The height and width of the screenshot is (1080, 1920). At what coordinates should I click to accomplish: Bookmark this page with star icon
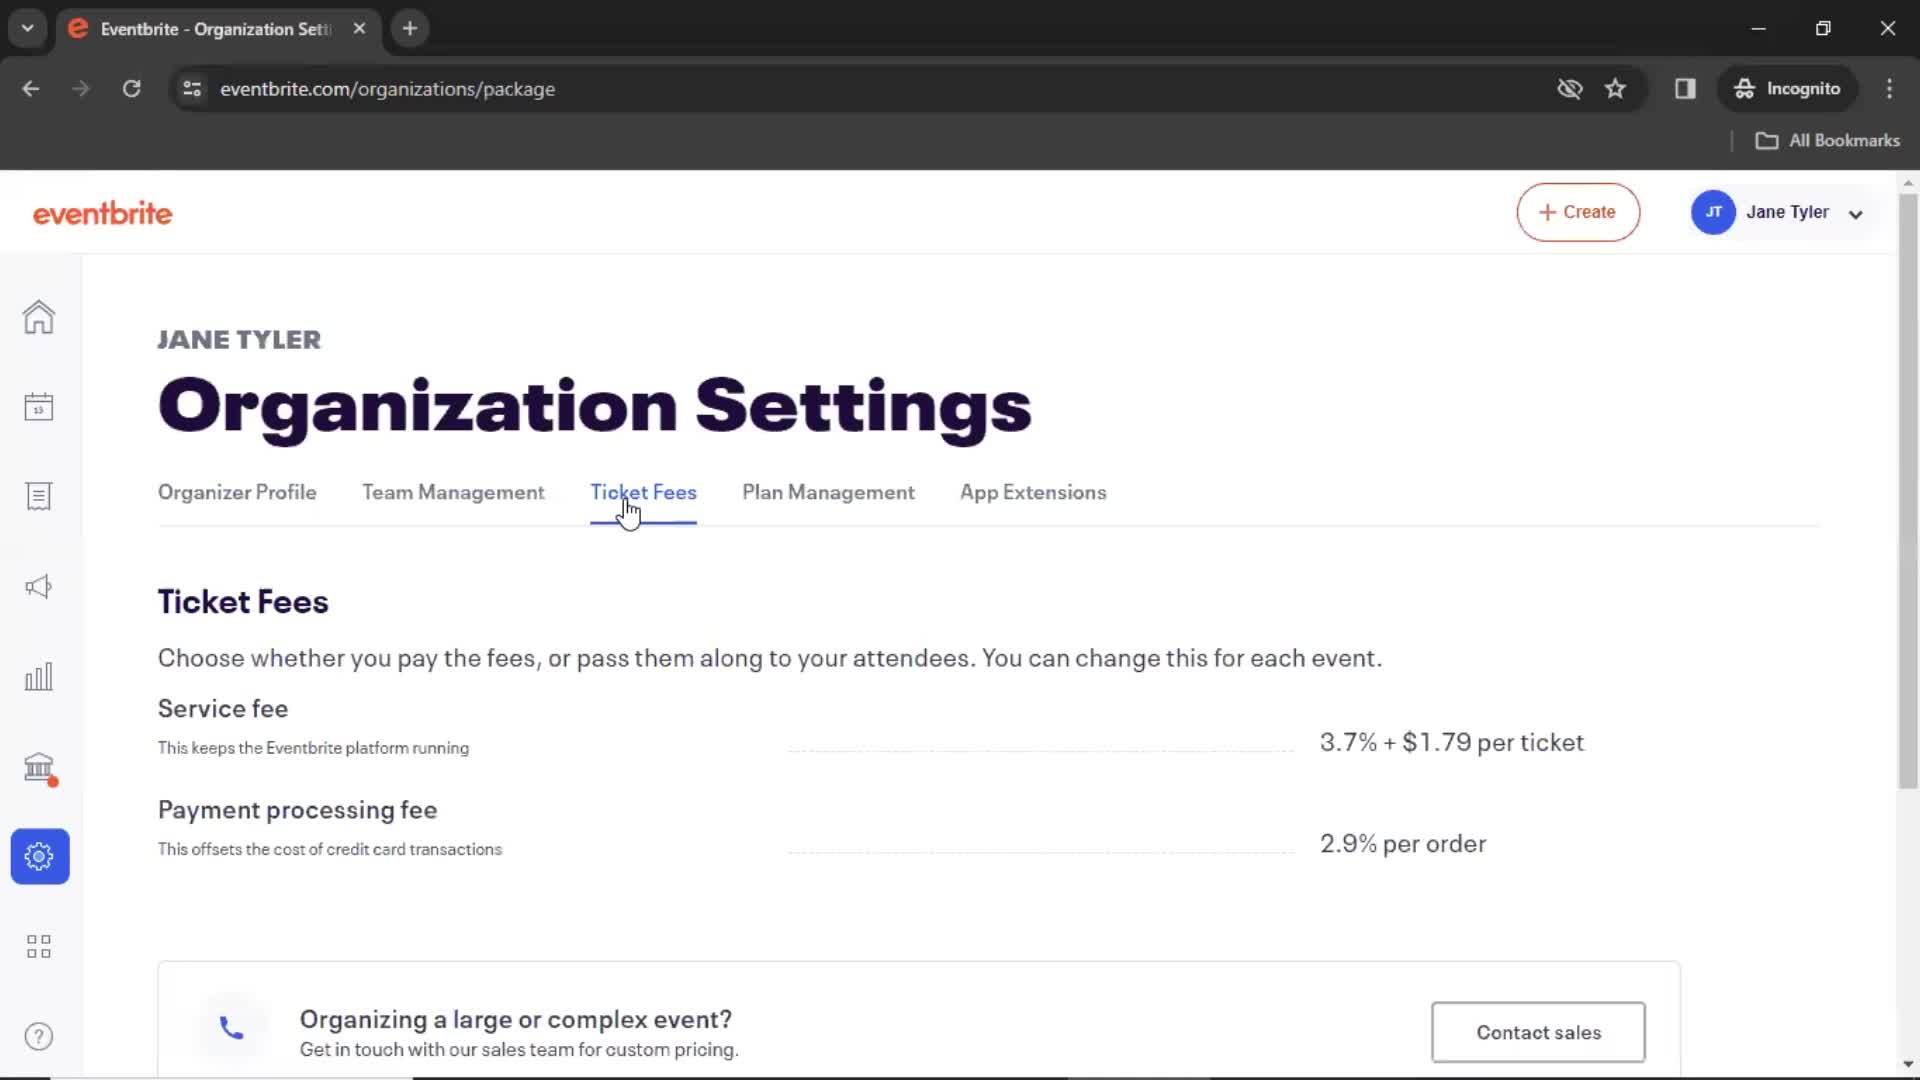[x=1615, y=89]
